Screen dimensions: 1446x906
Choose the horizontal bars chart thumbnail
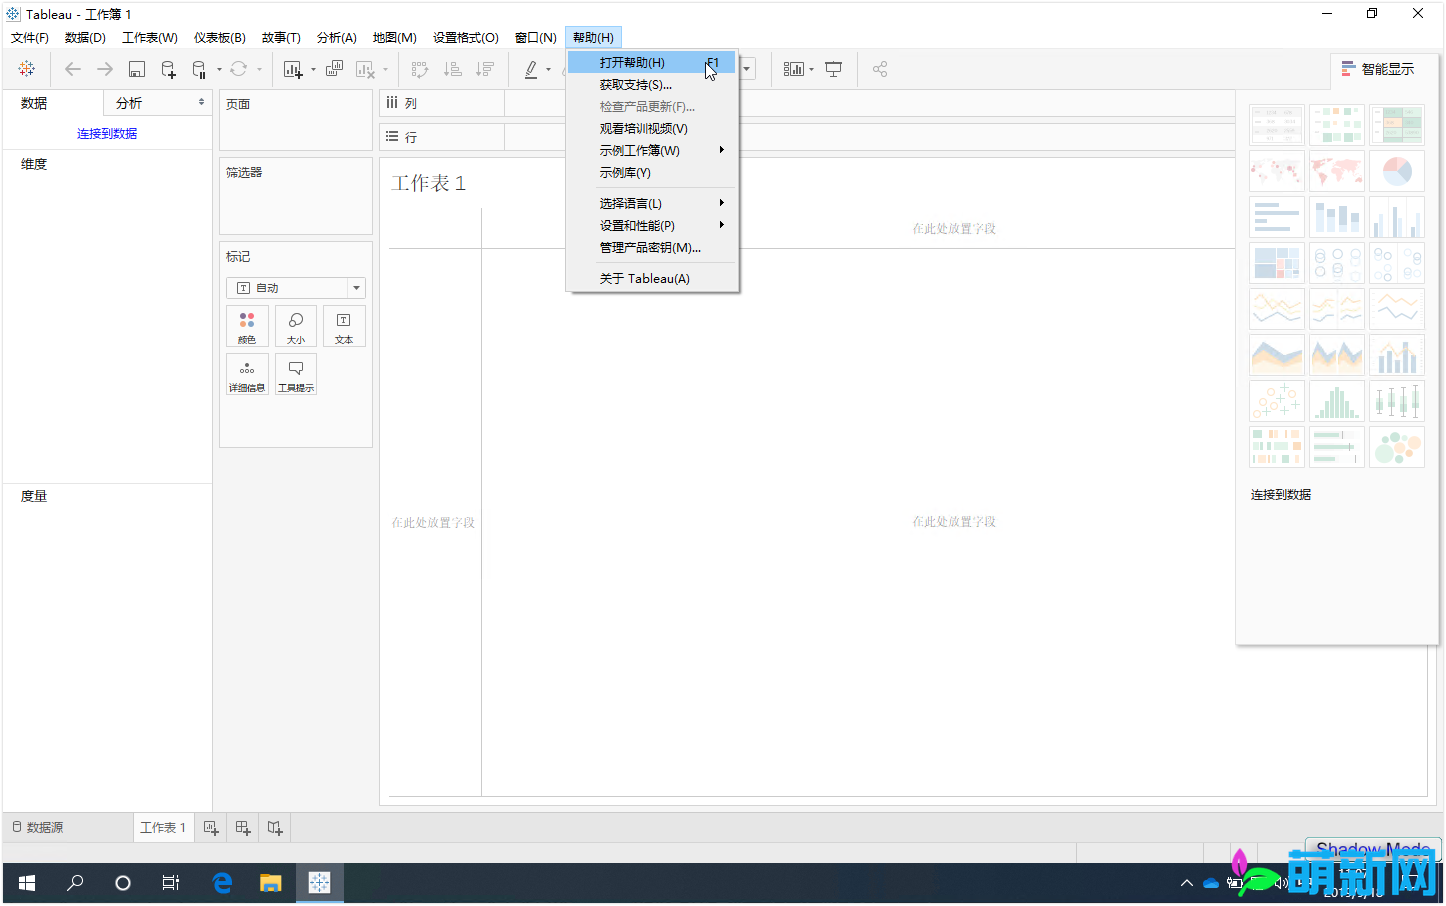click(1277, 217)
